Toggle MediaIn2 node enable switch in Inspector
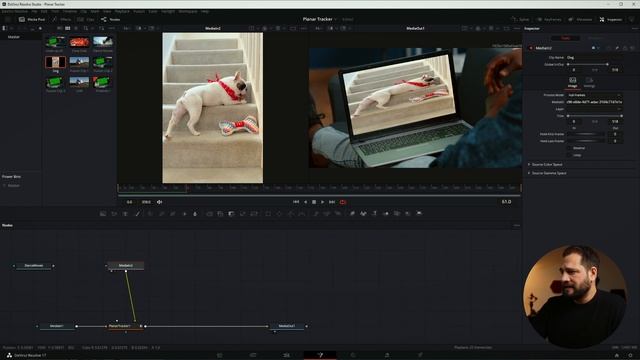 531,48
